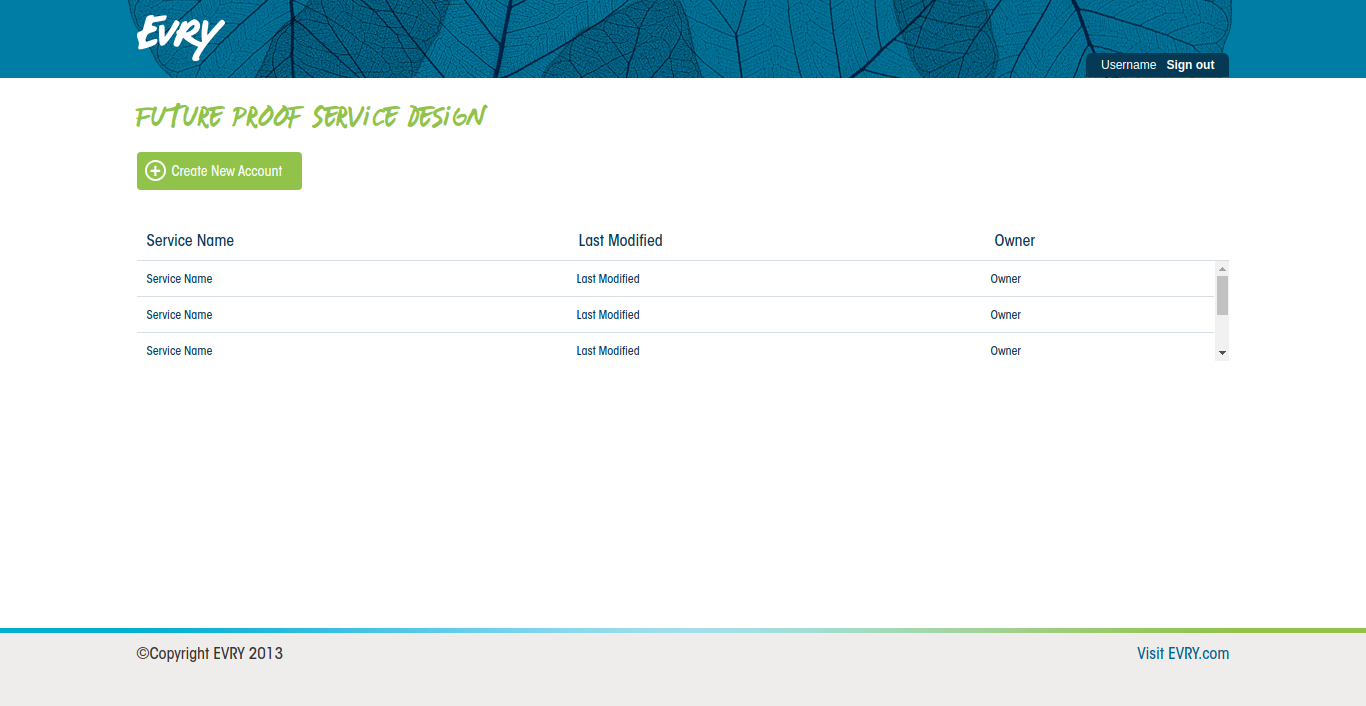The height and width of the screenshot is (706, 1366).
Task: Click the Owner column header
Action: pyautogui.click(x=1014, y=240)
